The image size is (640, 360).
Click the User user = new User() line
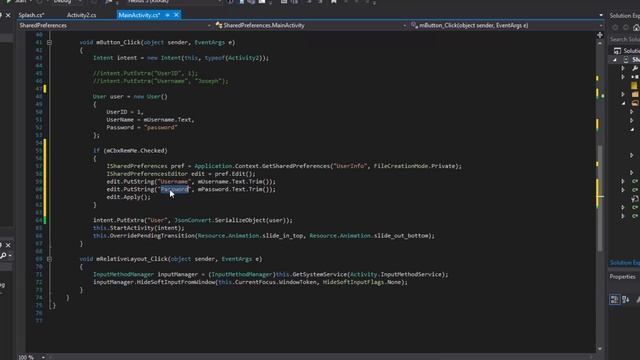[x=130, y=97]
